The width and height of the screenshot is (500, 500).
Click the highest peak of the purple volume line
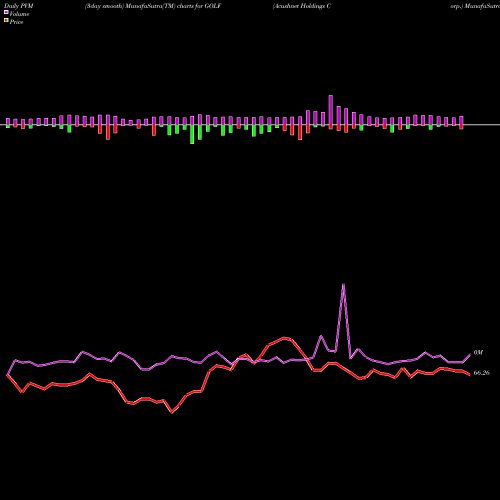343,284
